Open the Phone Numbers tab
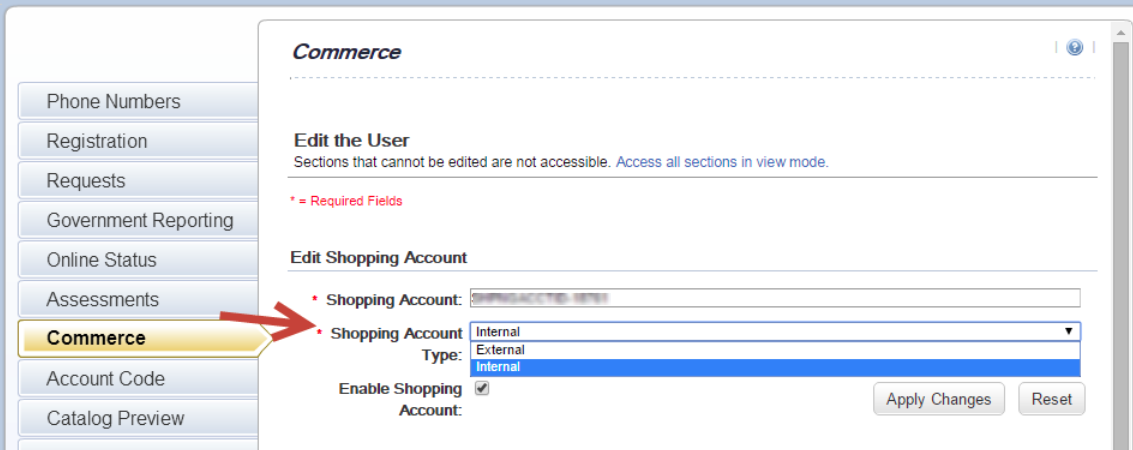The image size is (1133, 450). [x=138, y=101]
